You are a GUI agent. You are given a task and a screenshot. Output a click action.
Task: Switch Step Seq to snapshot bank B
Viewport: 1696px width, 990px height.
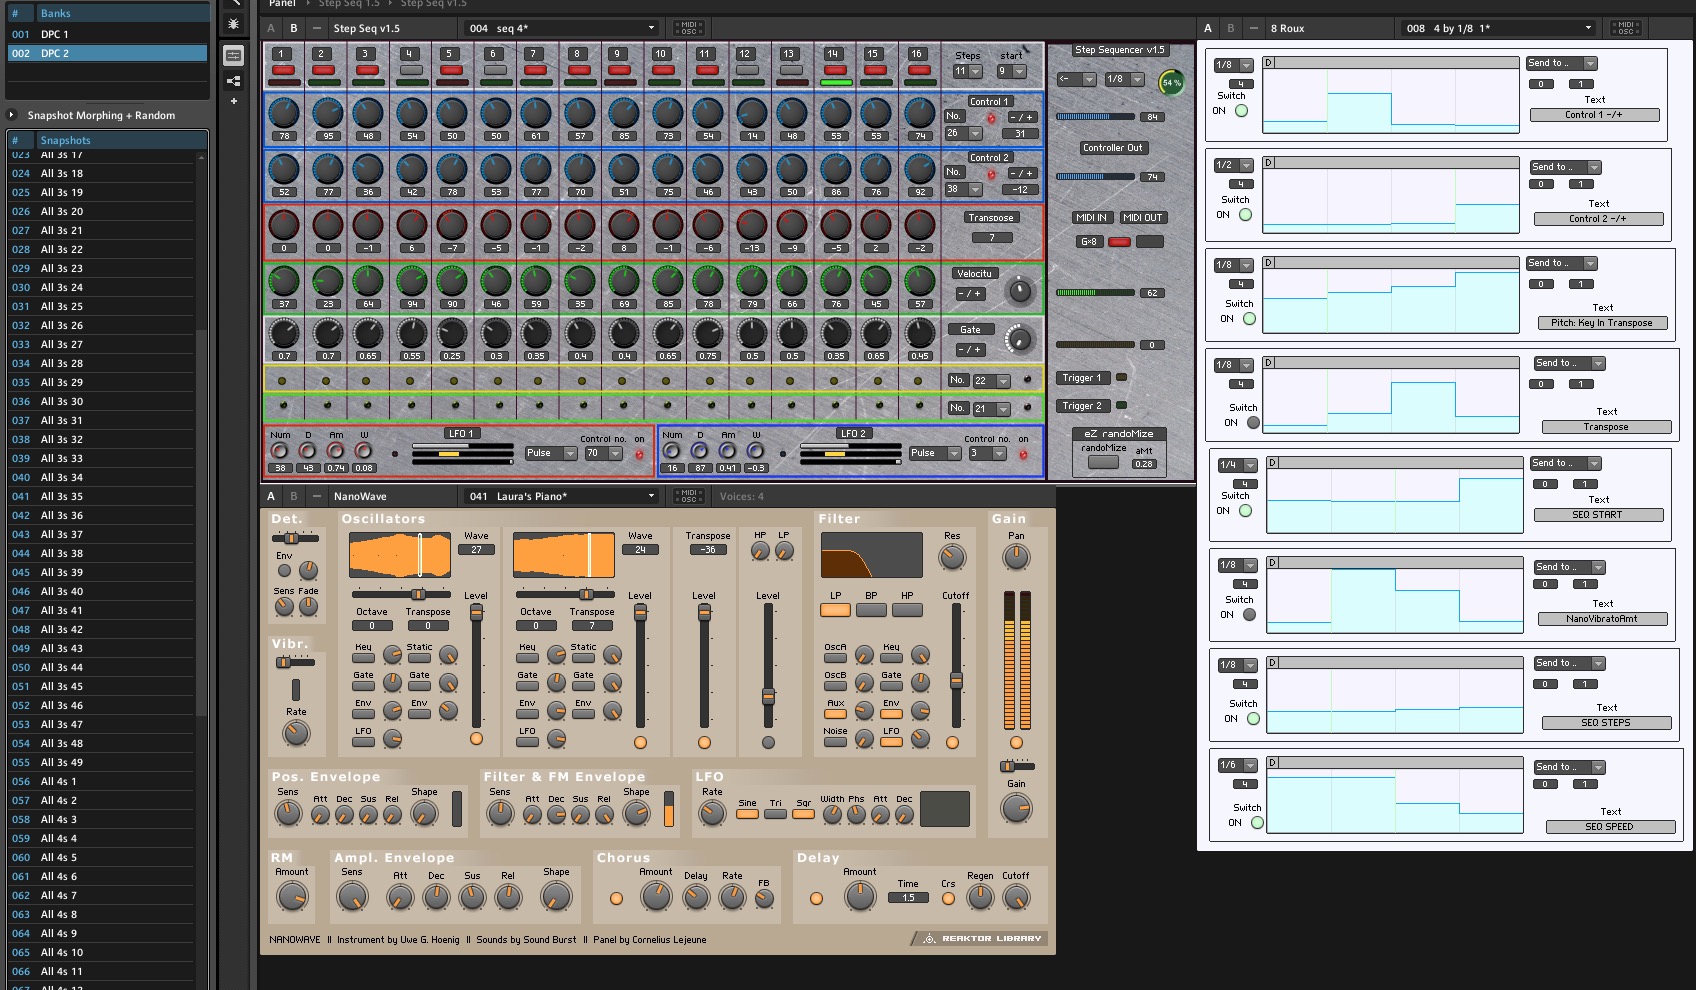(x=294, y=28)
